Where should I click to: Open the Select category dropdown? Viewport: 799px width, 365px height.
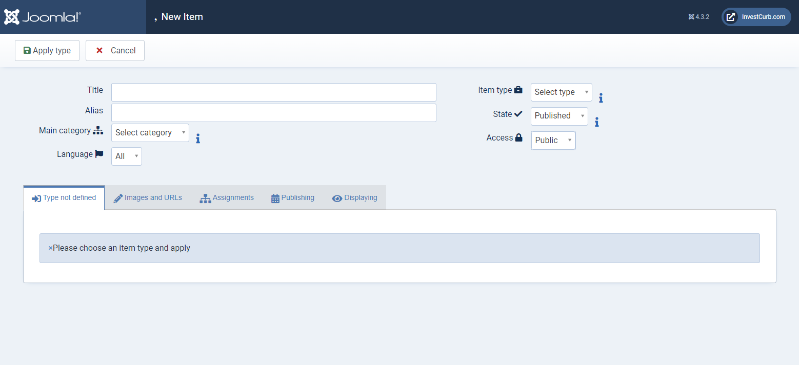coord(150,133)
